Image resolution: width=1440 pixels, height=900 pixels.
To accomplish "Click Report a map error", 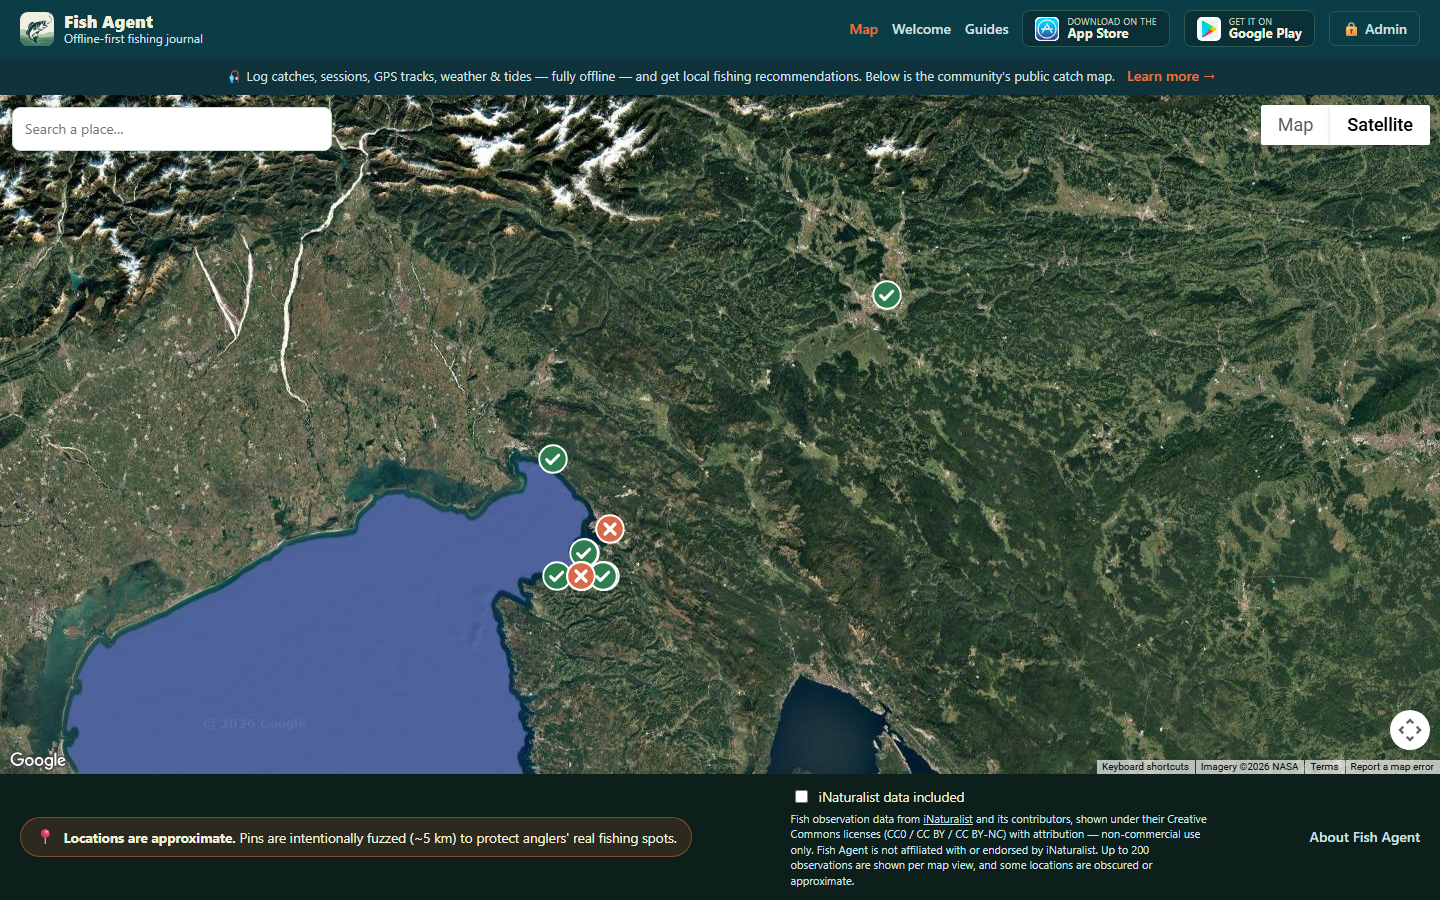I will click(x=1392, y=767).
